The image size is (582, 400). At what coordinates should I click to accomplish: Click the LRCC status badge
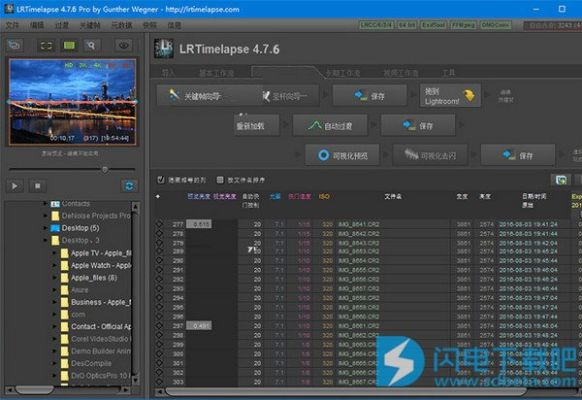point(376,25)
